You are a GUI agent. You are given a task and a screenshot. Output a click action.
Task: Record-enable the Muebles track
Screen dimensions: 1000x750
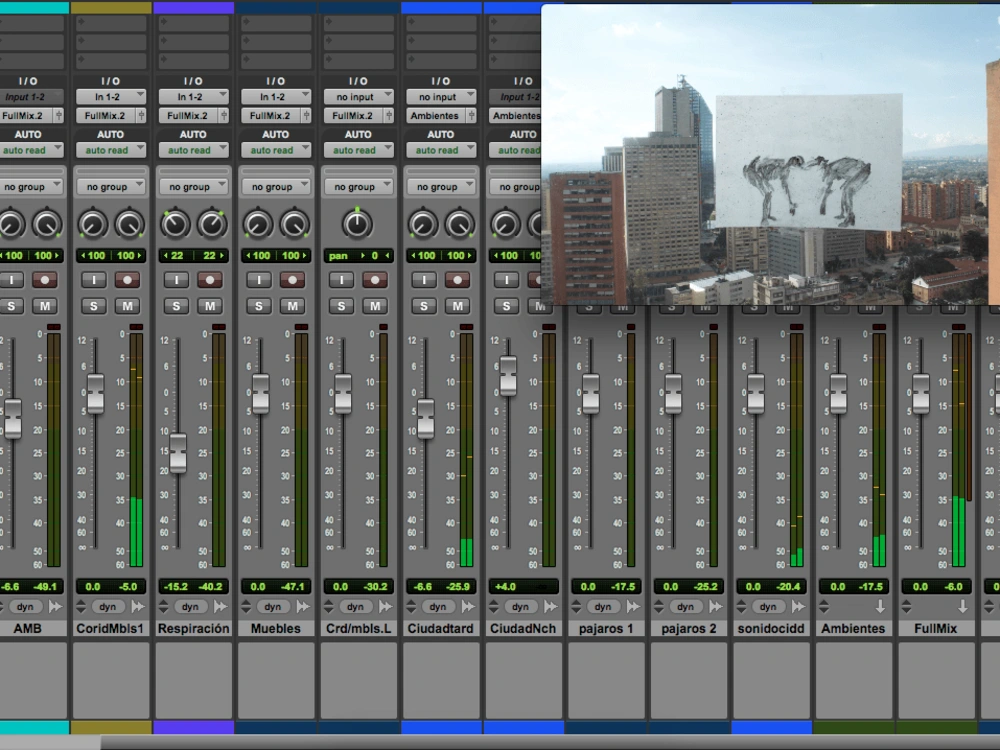(x=292, y=280)
